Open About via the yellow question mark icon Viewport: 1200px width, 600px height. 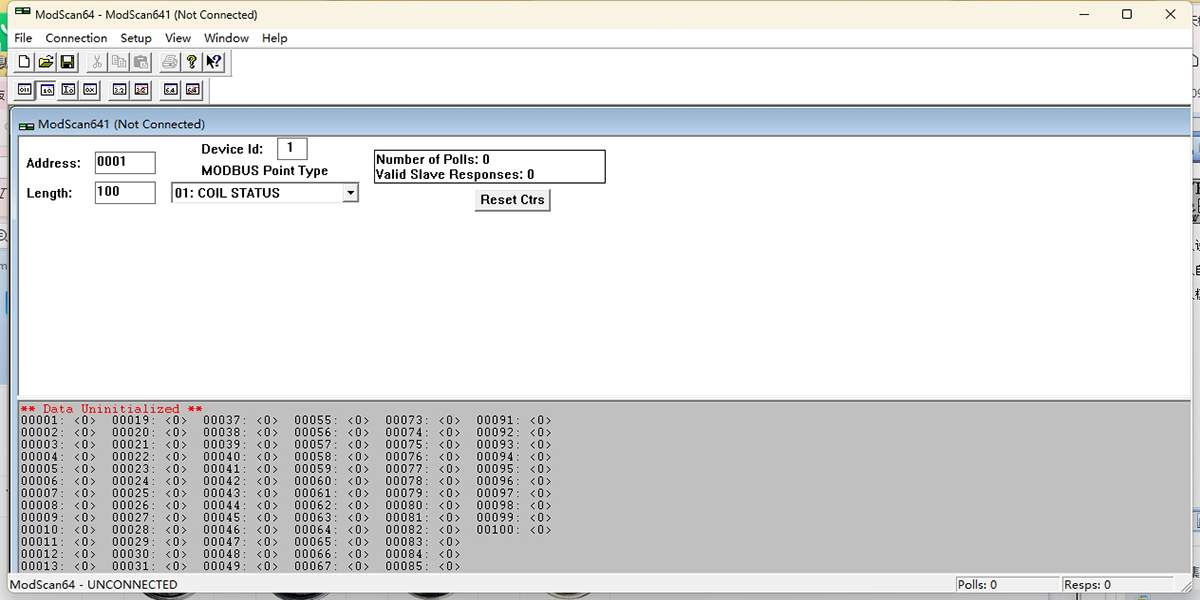pyautogui.click(x=192, y=62)
